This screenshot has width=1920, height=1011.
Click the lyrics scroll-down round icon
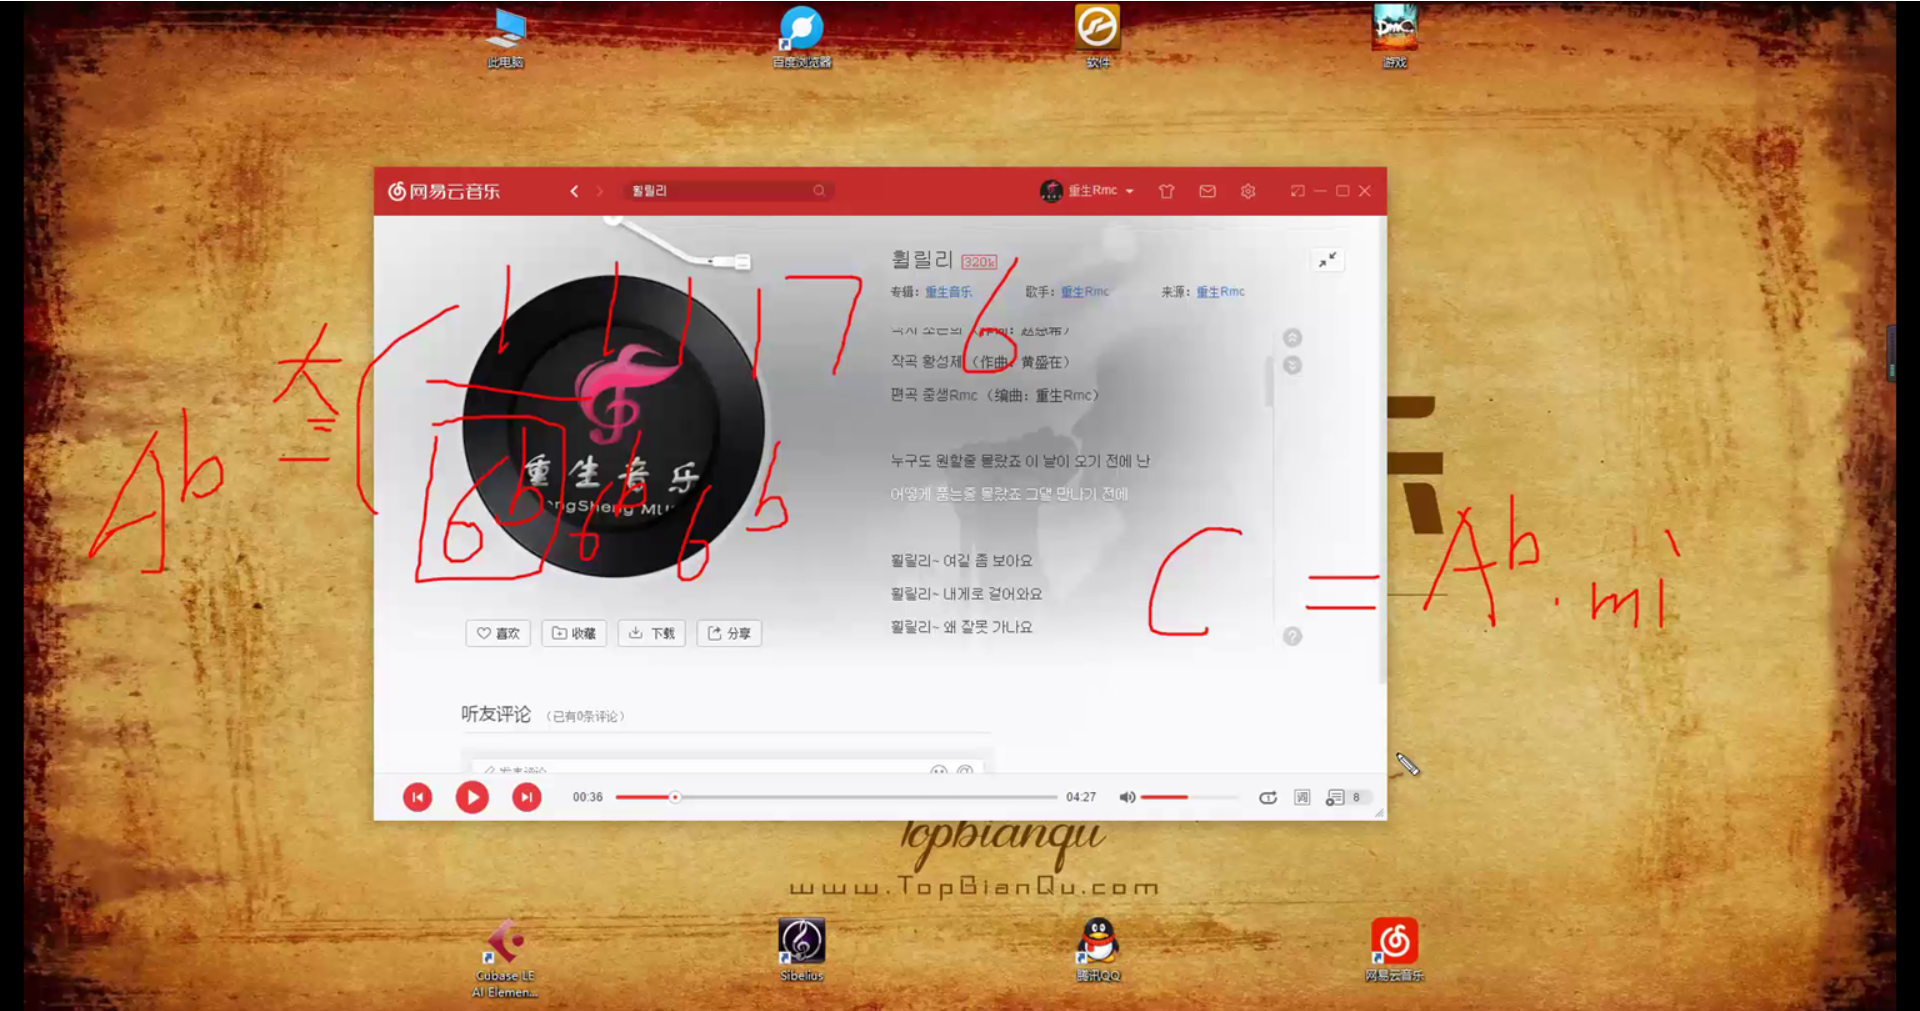click(1292, 365)
